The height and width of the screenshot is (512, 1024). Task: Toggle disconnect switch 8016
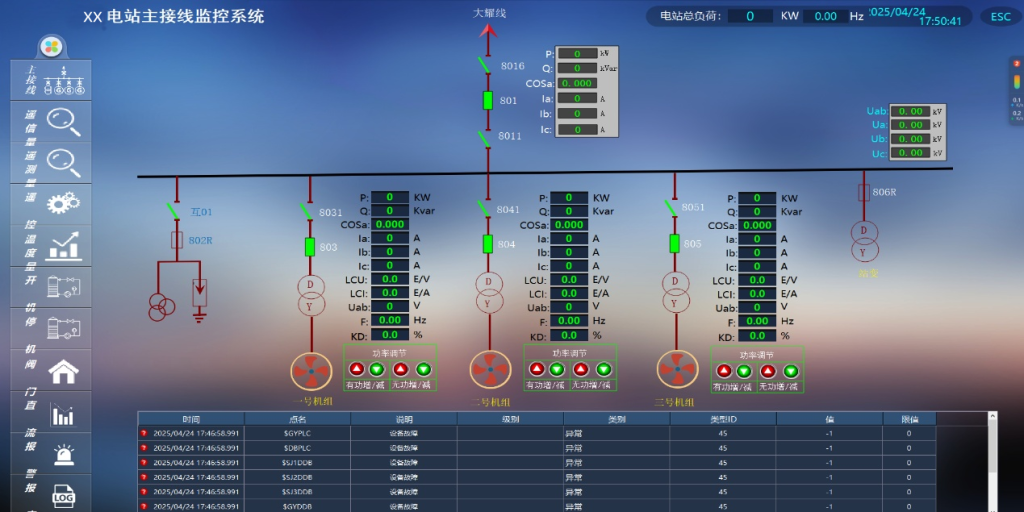point(485,65)
